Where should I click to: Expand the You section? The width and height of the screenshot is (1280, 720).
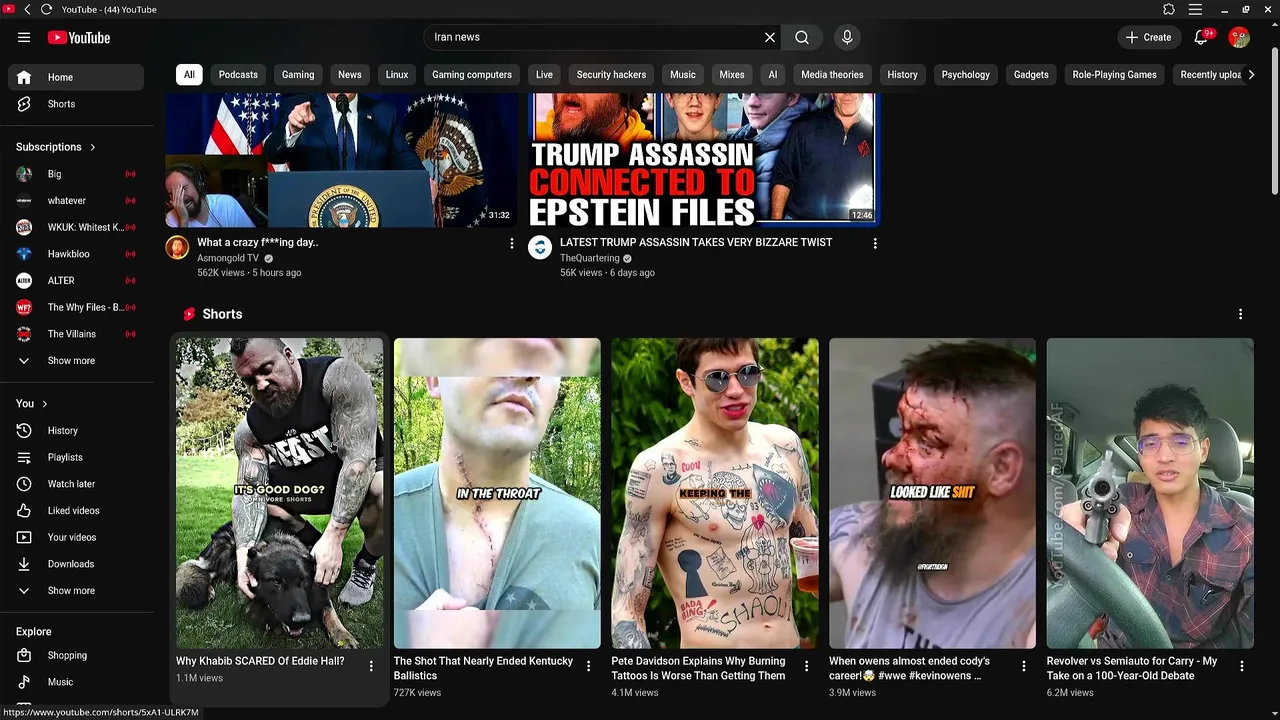(x=32, y=403)
